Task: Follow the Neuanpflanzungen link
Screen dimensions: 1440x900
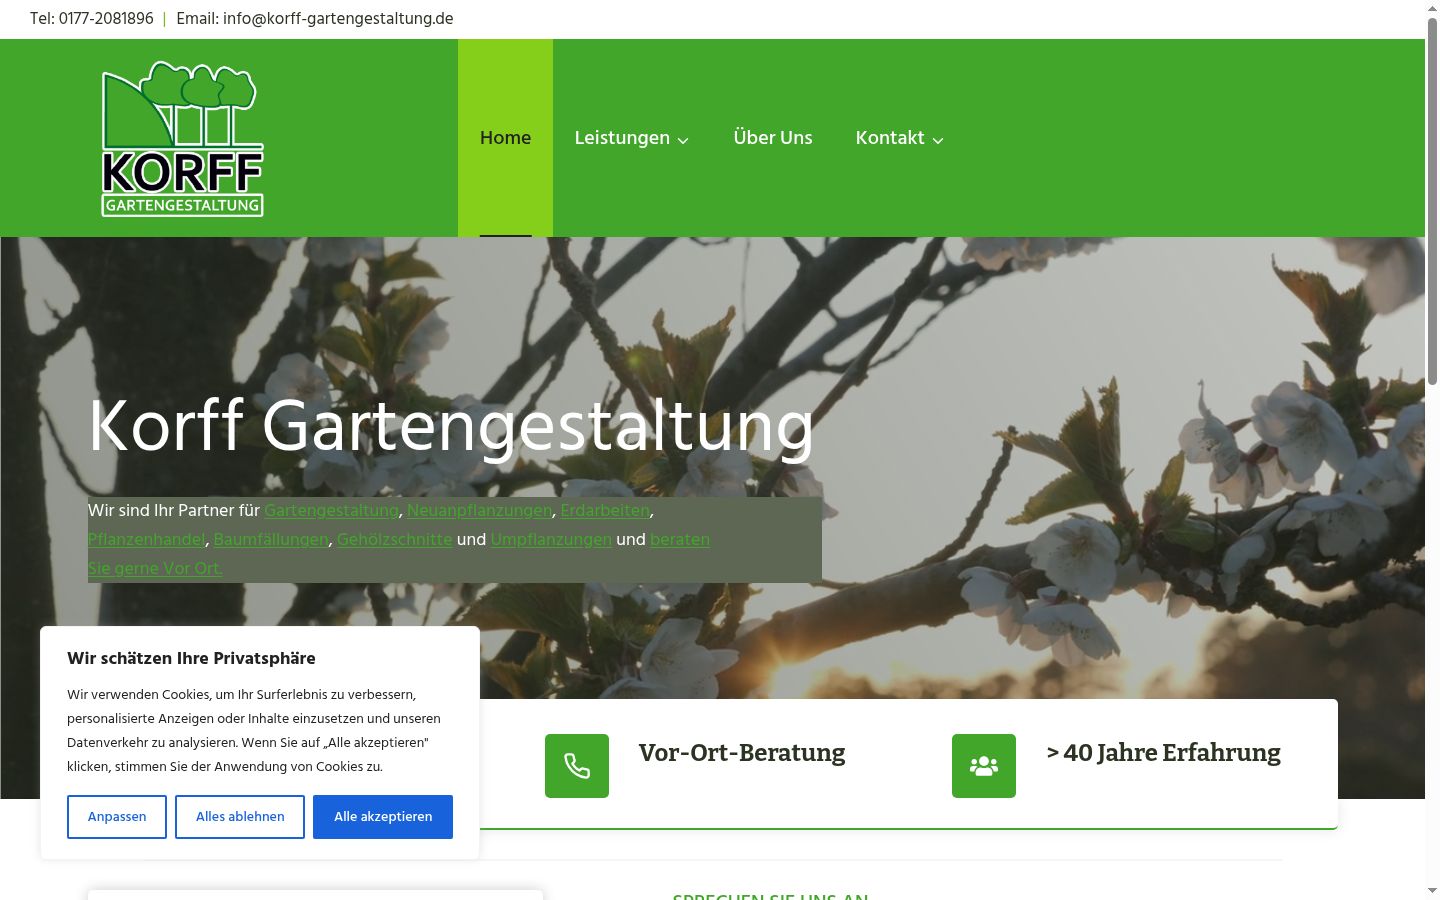Action: pyautogui.click(x=479, y=510)
